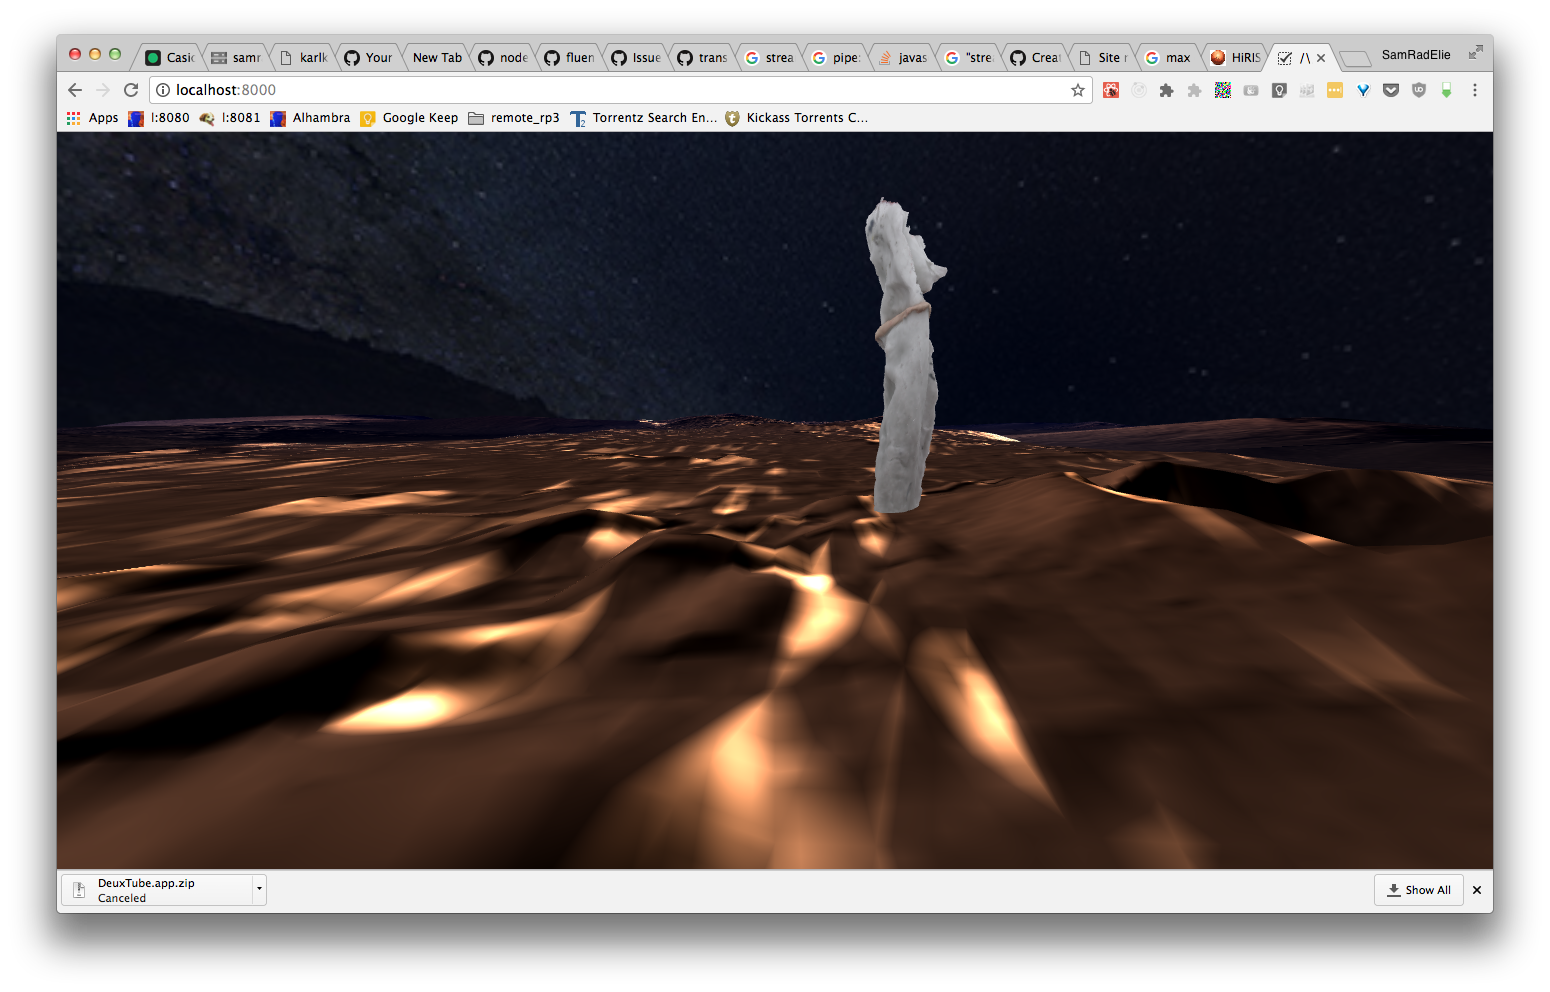Click the gray hand-card extension icon
1550x992 pixels.
(1250, 90)
